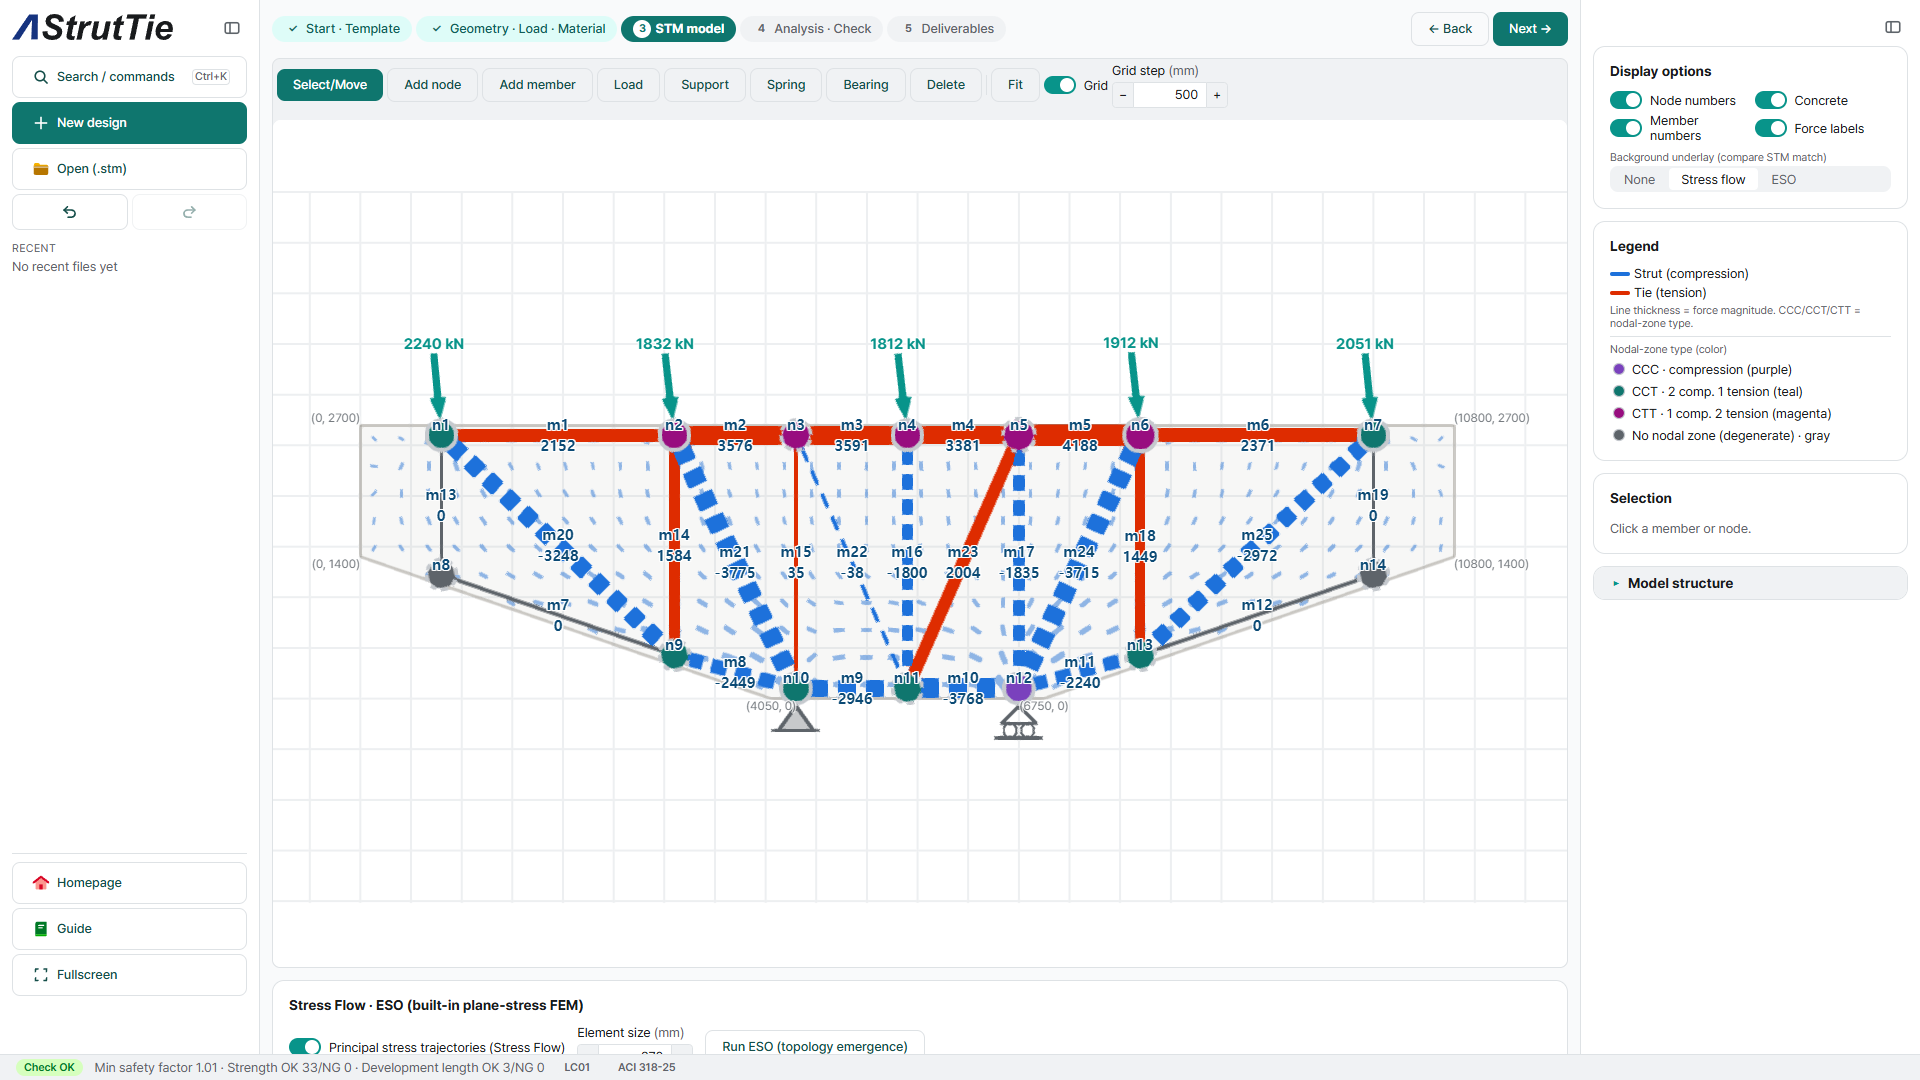Click the Grid step value field
Image resolution: width=1920 pixels, height=1080 pixels.
point(1170,95)
